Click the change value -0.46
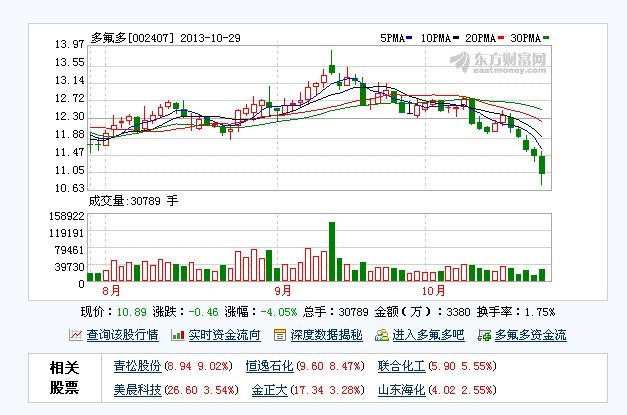Screen dimensions: 627x415 [204, 312]
